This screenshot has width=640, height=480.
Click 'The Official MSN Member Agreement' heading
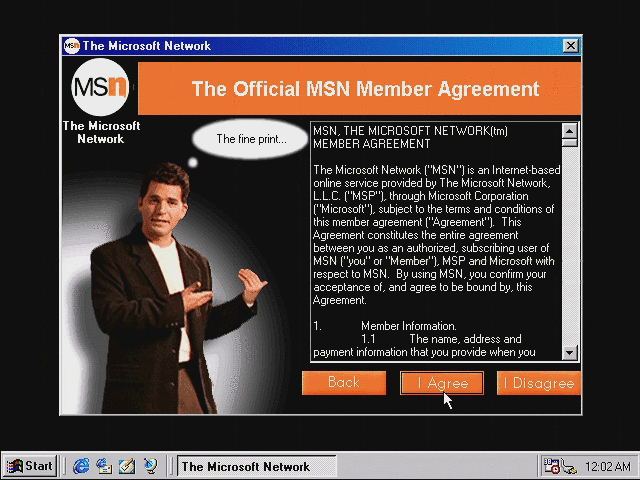coord(365,89)
